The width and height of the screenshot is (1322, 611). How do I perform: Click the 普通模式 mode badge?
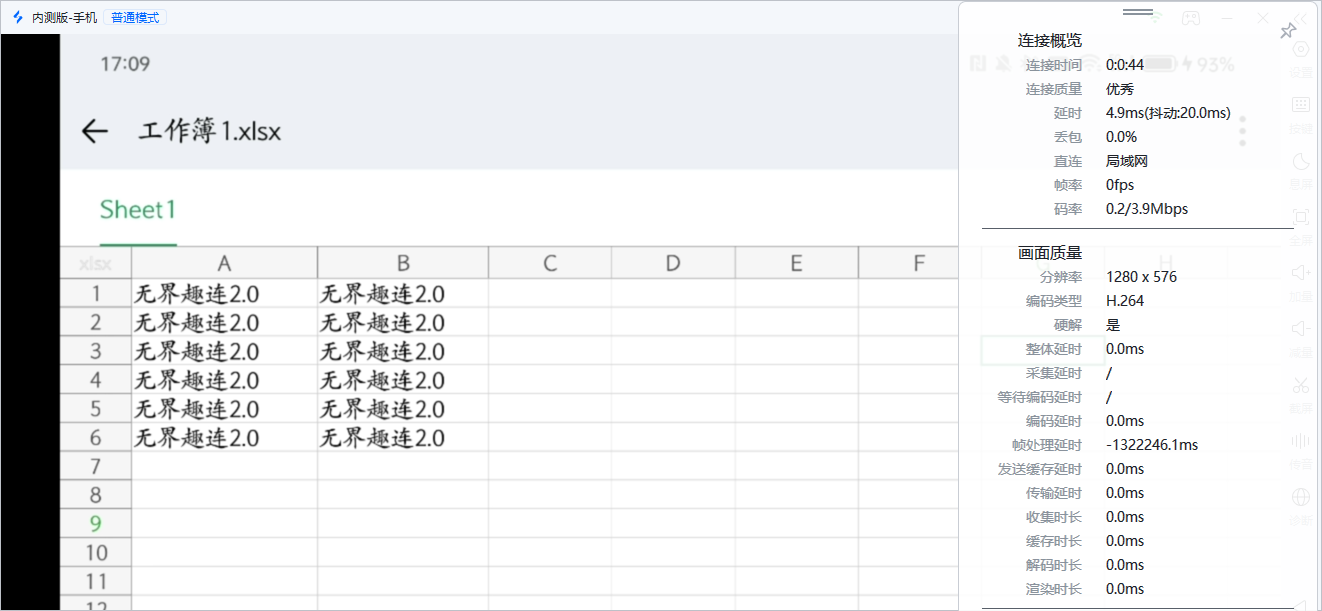(x=134, y=17)
